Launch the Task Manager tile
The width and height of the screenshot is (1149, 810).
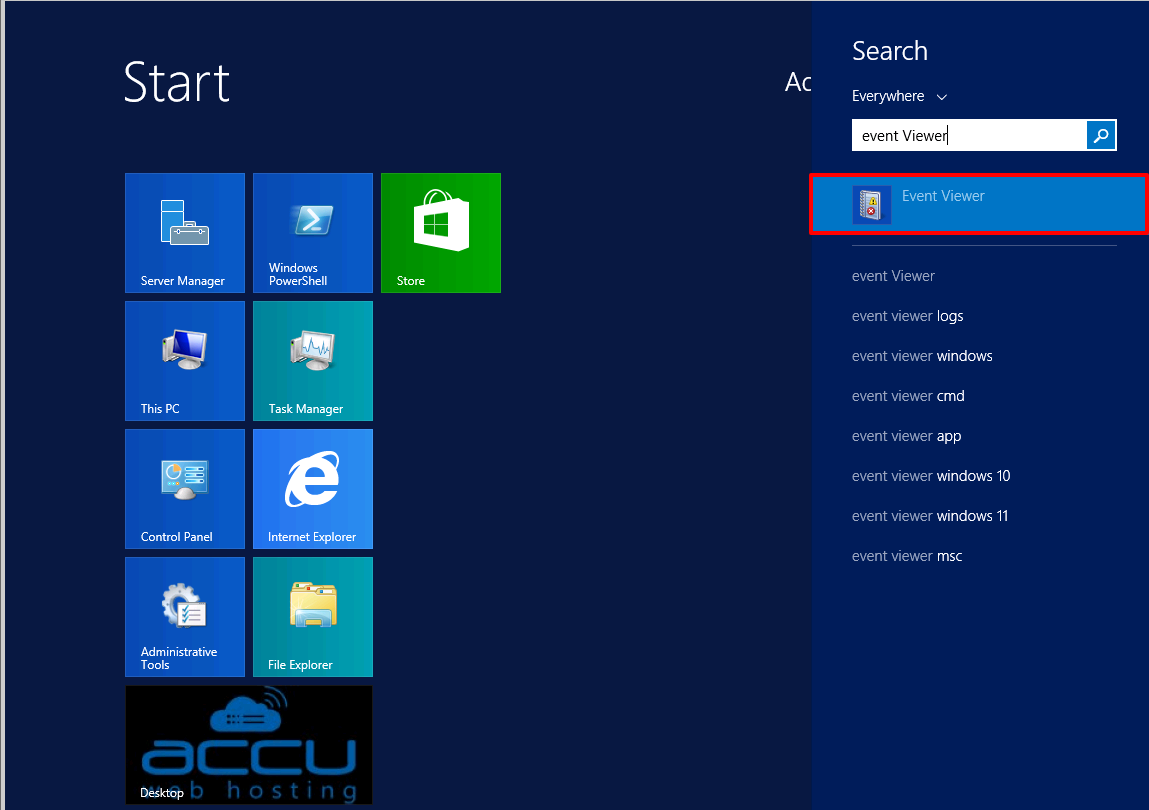coord(313,361)
